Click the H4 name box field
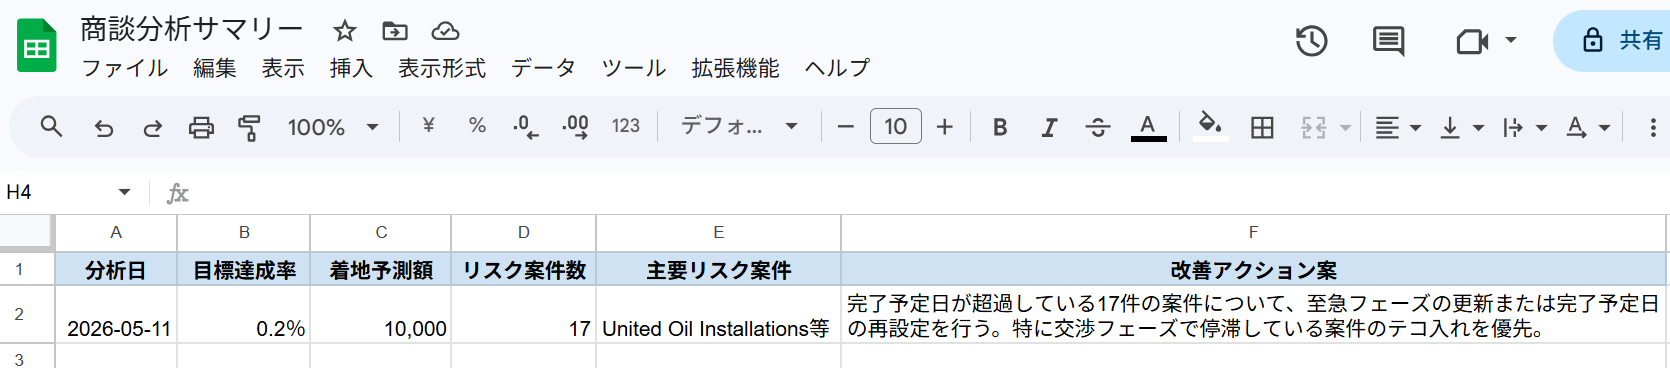 click(x=68, y=192)
